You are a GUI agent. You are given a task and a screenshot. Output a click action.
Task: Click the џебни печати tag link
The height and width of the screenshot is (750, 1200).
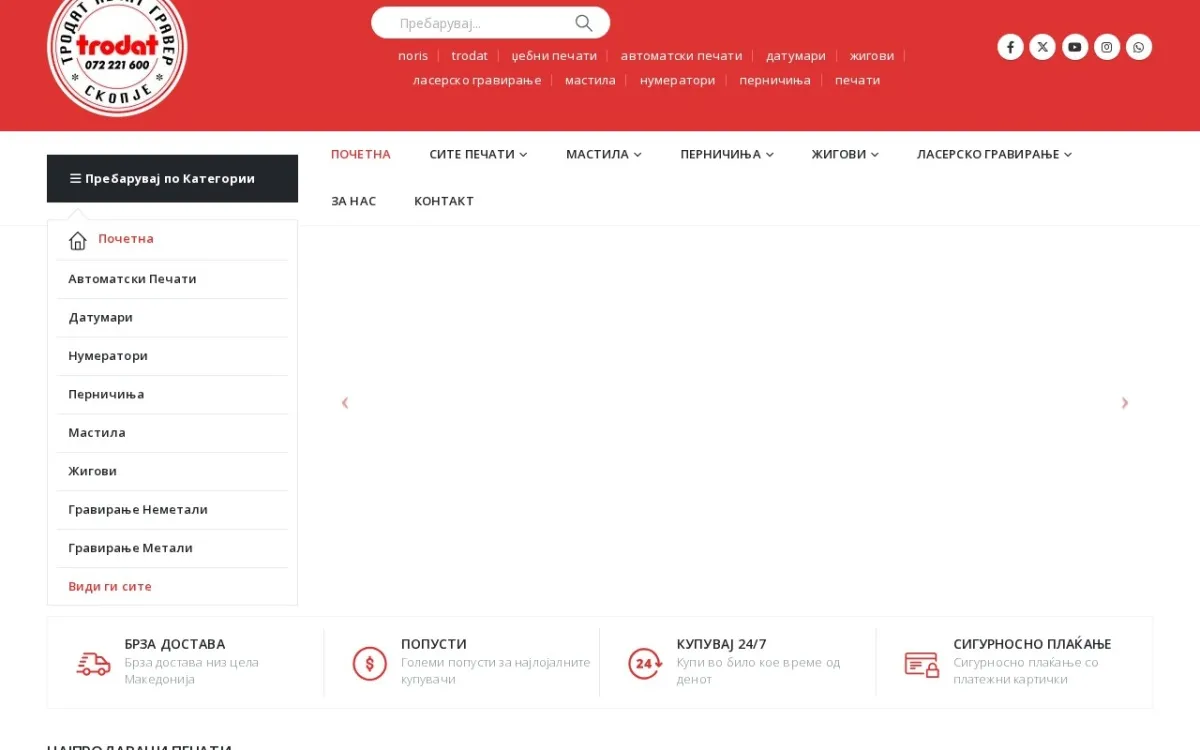(554, 56)
